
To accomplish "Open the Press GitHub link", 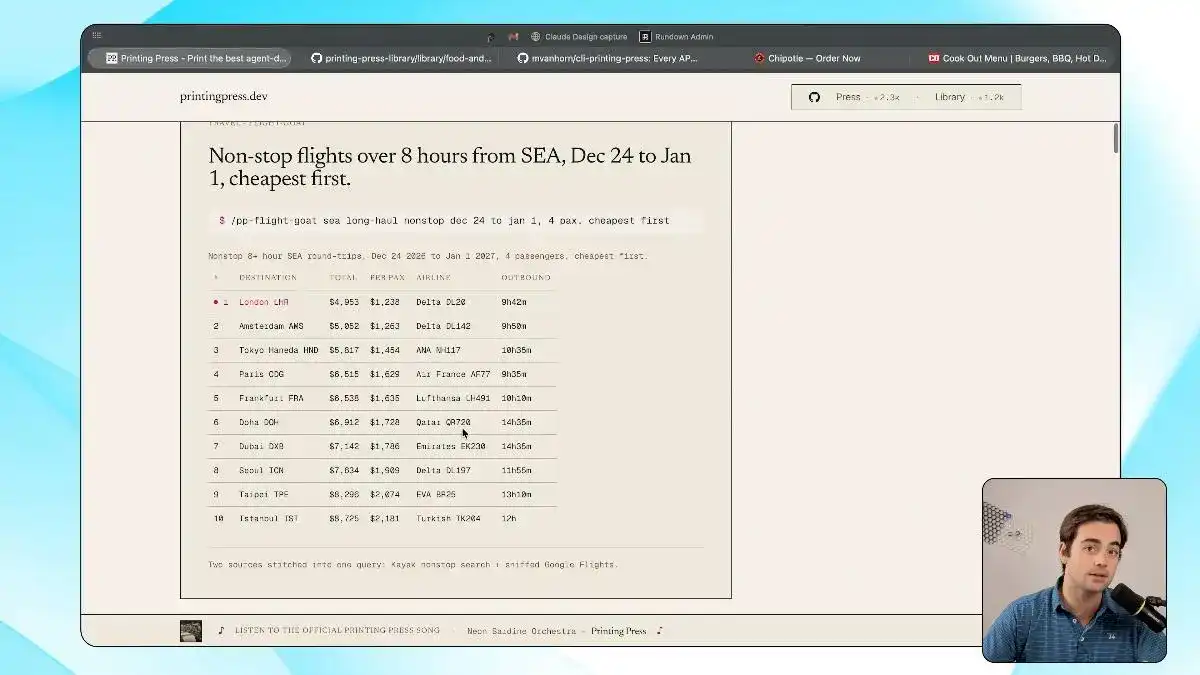I will (867, 97).
